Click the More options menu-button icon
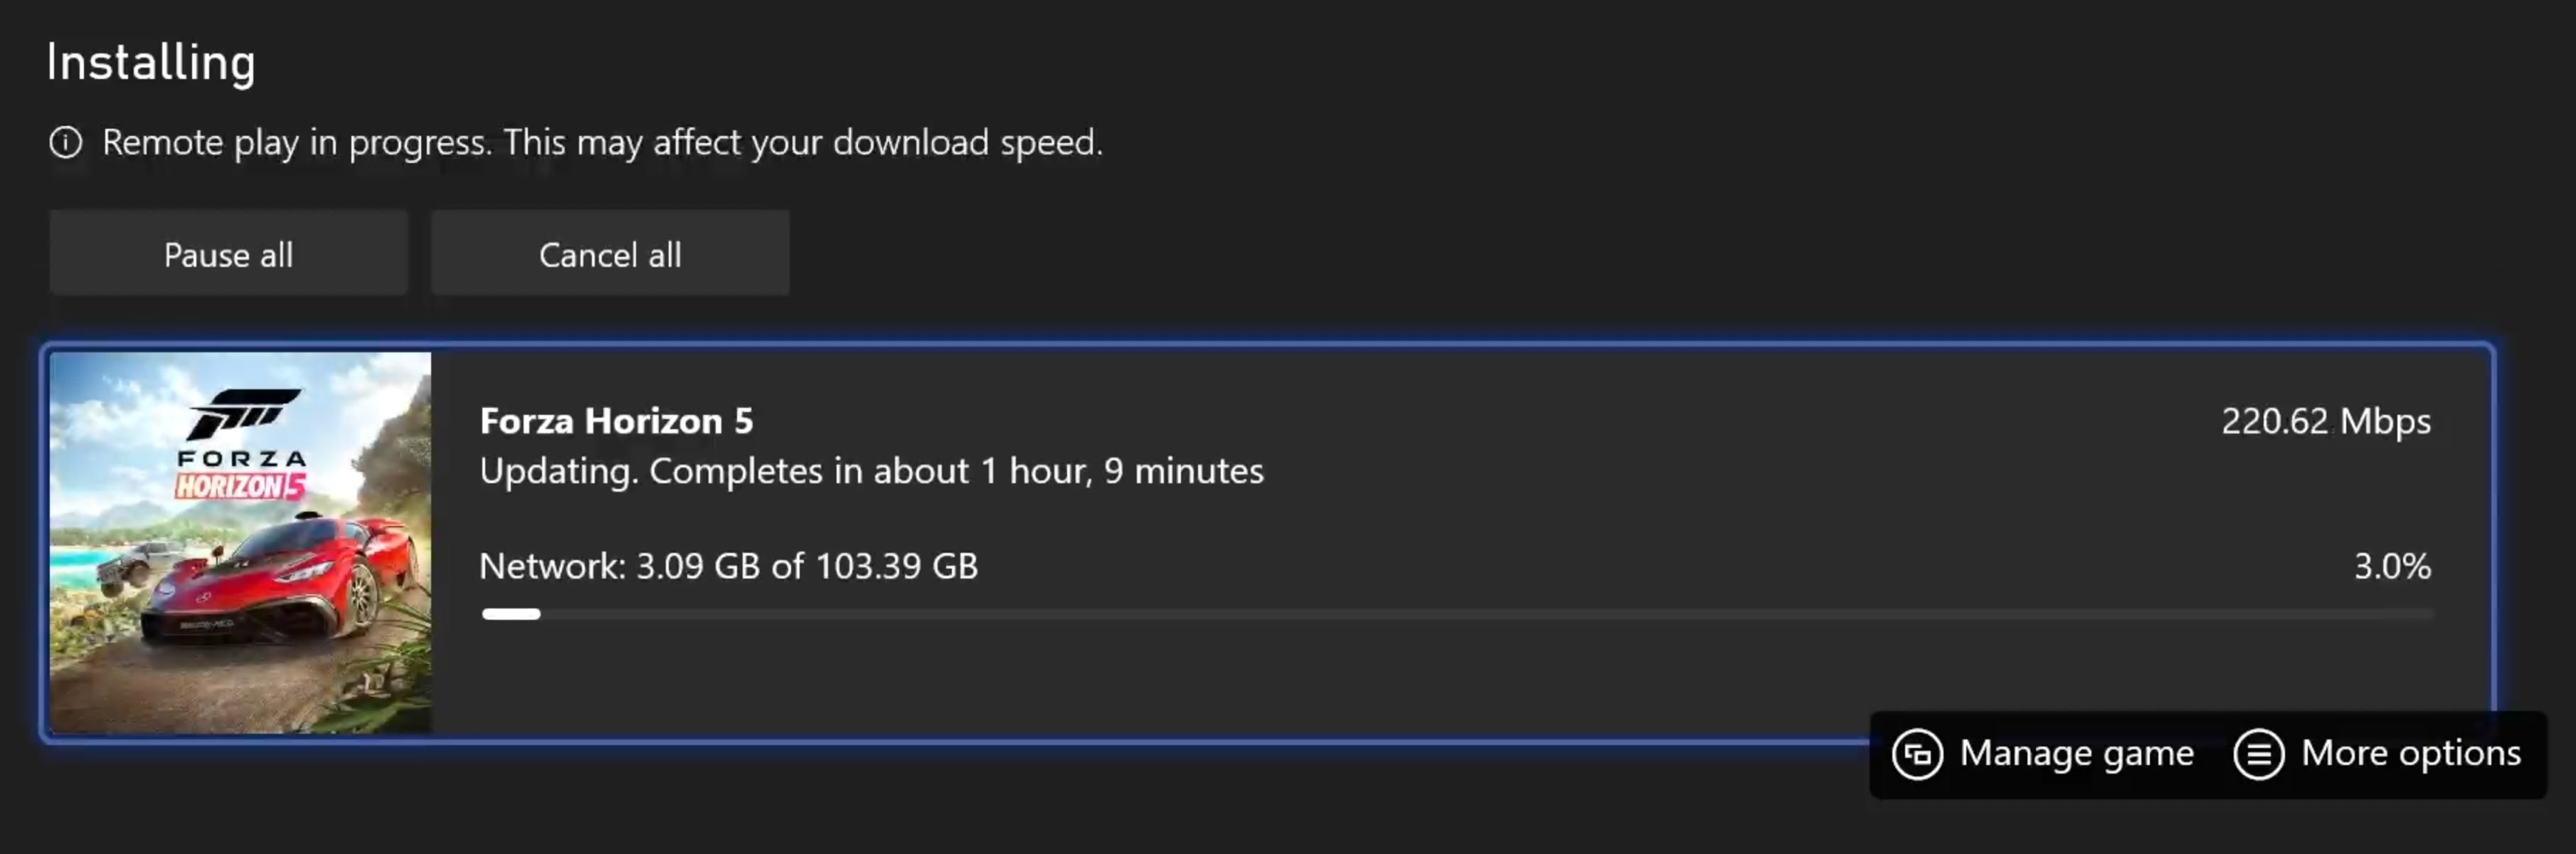The height and width of the screenshot is (854, 2576). [x=2258, y=754]
